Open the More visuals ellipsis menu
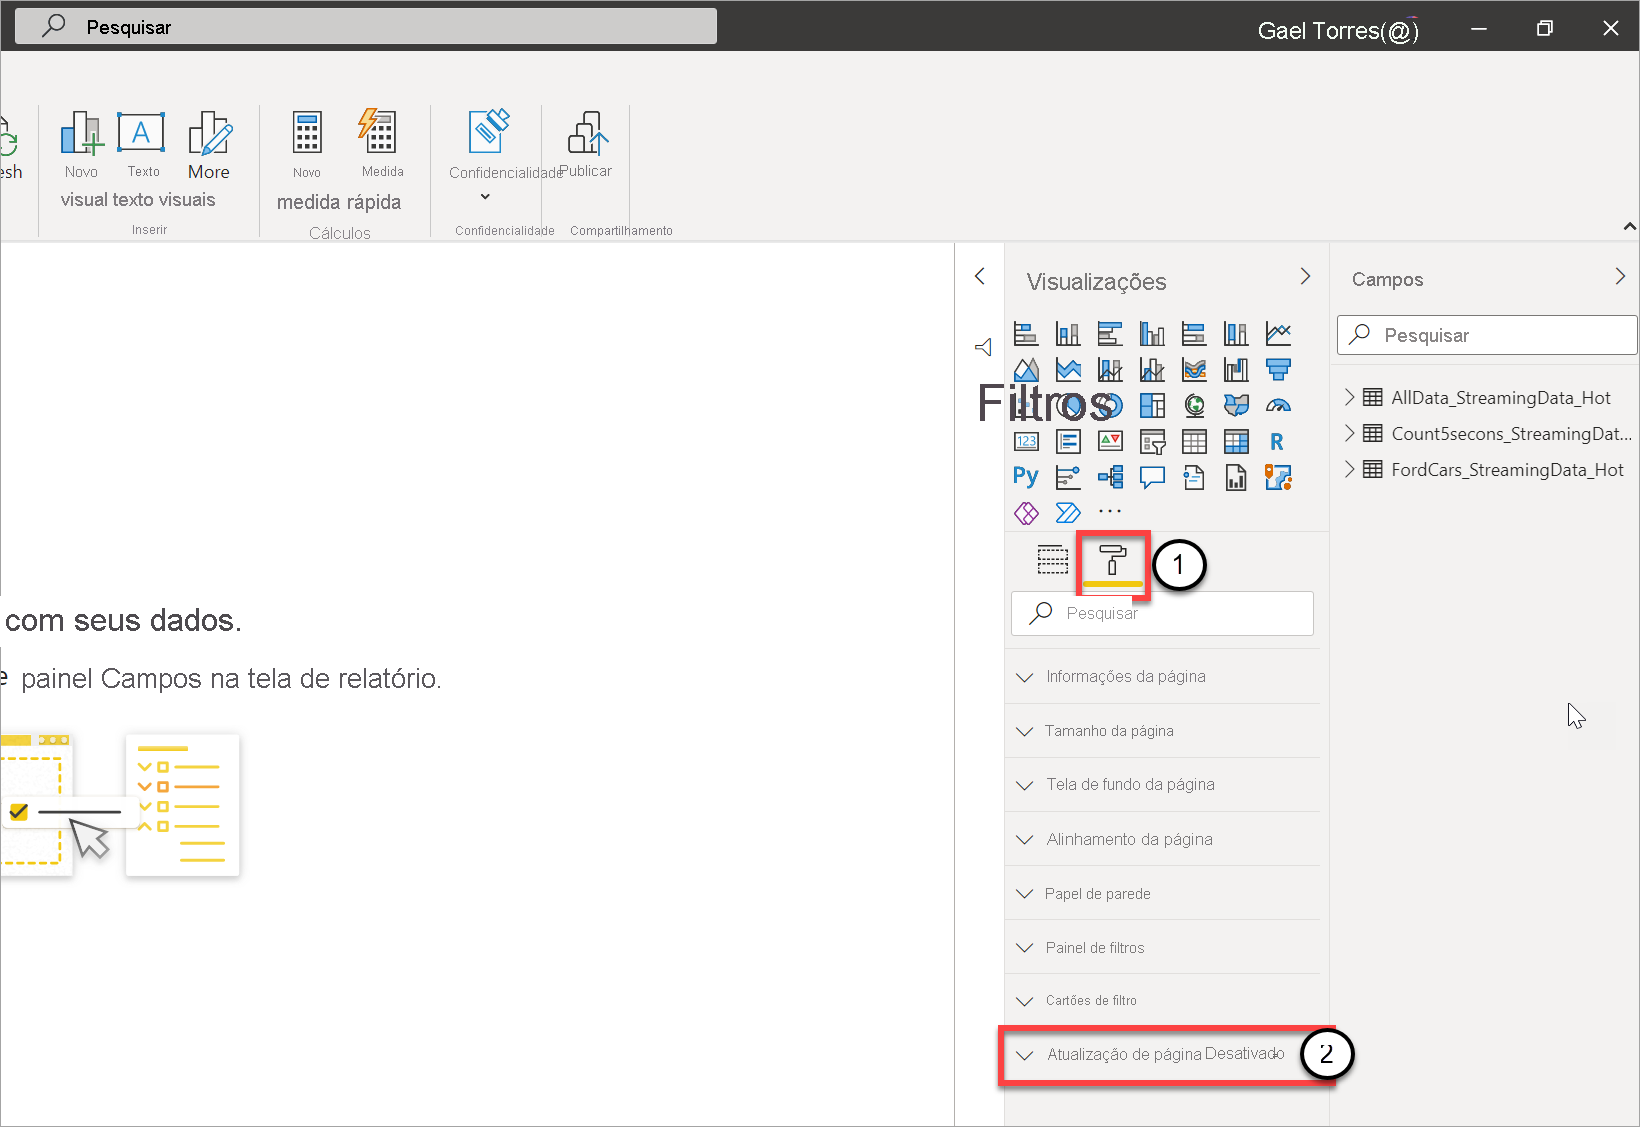The width and height of the screenshot is (1640, 1127). coord(1110,512)
